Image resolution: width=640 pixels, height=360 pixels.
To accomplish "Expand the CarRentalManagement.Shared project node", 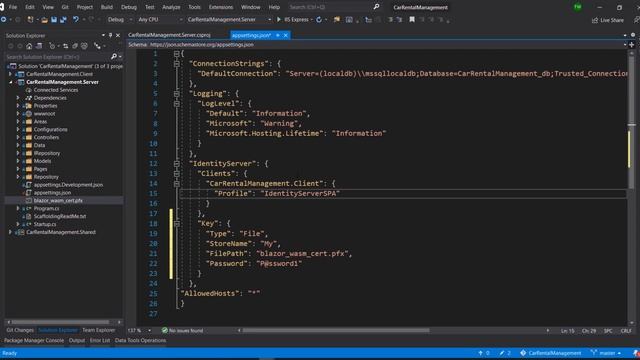I will 10,232.
